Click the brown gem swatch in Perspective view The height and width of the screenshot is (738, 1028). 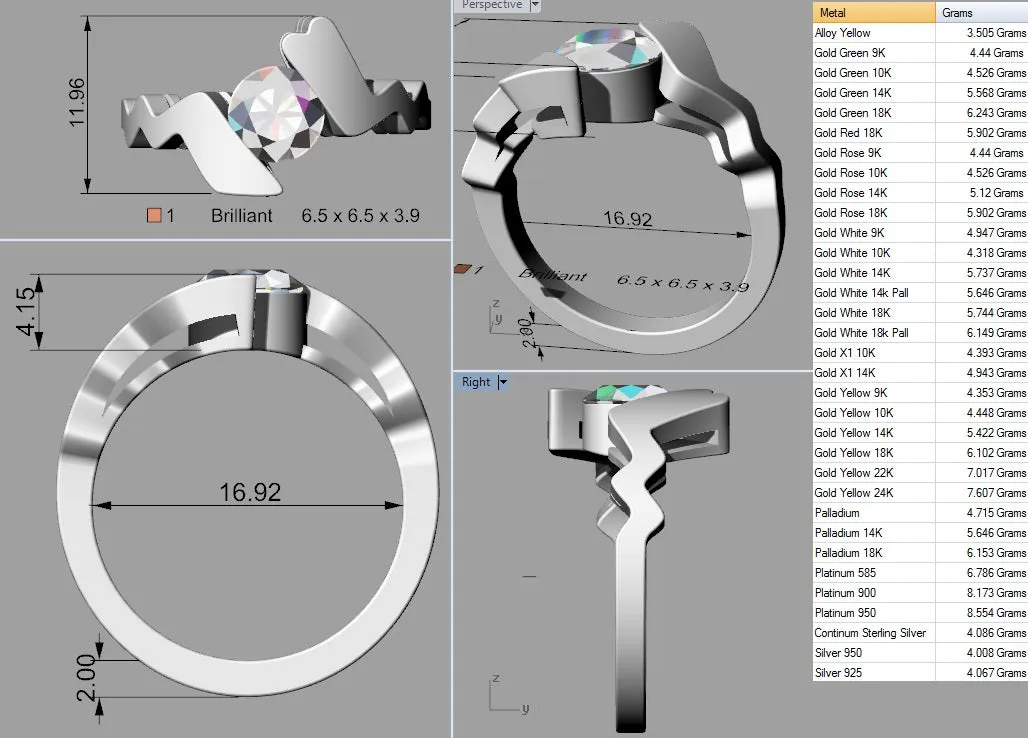point(463,269)
